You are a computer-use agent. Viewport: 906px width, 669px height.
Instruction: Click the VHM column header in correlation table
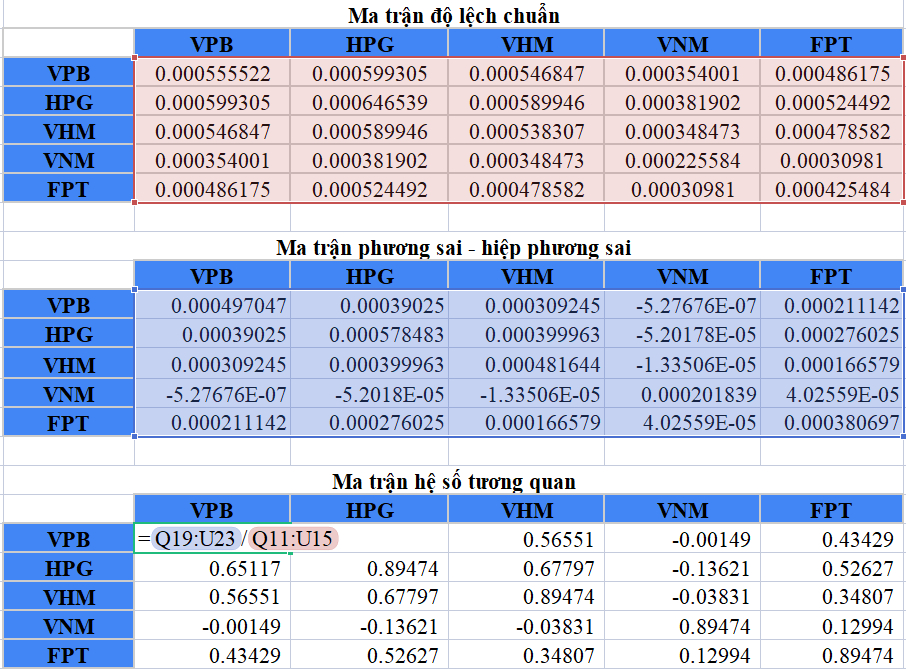pos(526,510)
